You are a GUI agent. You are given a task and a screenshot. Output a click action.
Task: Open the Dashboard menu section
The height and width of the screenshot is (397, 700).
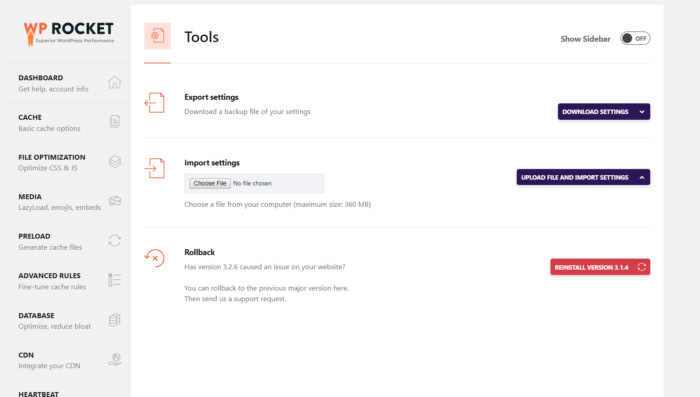69,83
